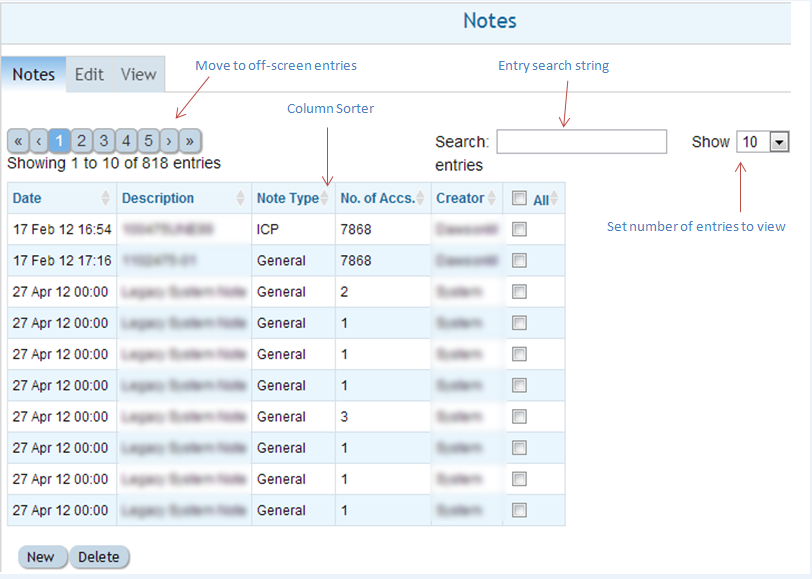Sort by Date column sorter arrows

106,198
